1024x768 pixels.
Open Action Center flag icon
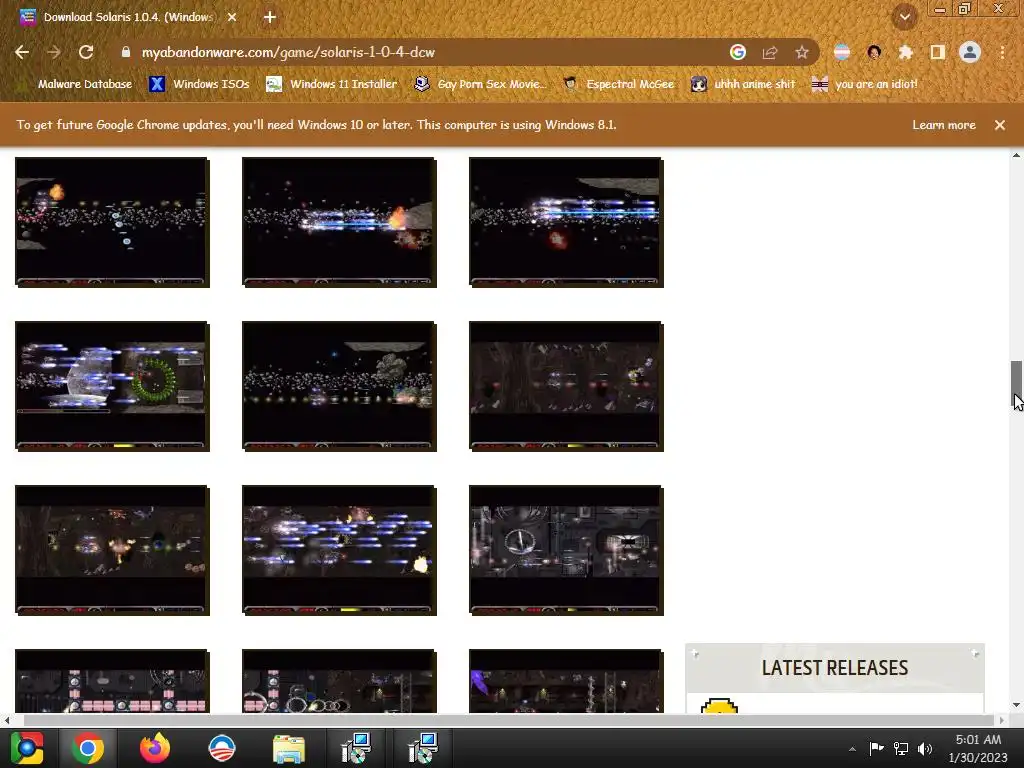coord(876,748)
